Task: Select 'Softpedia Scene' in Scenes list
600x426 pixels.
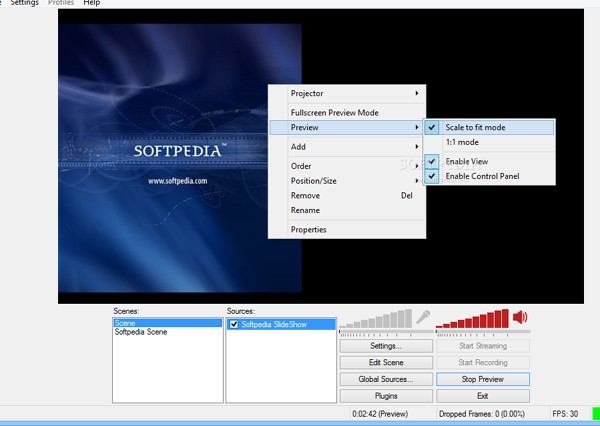Action: [168, 332]
